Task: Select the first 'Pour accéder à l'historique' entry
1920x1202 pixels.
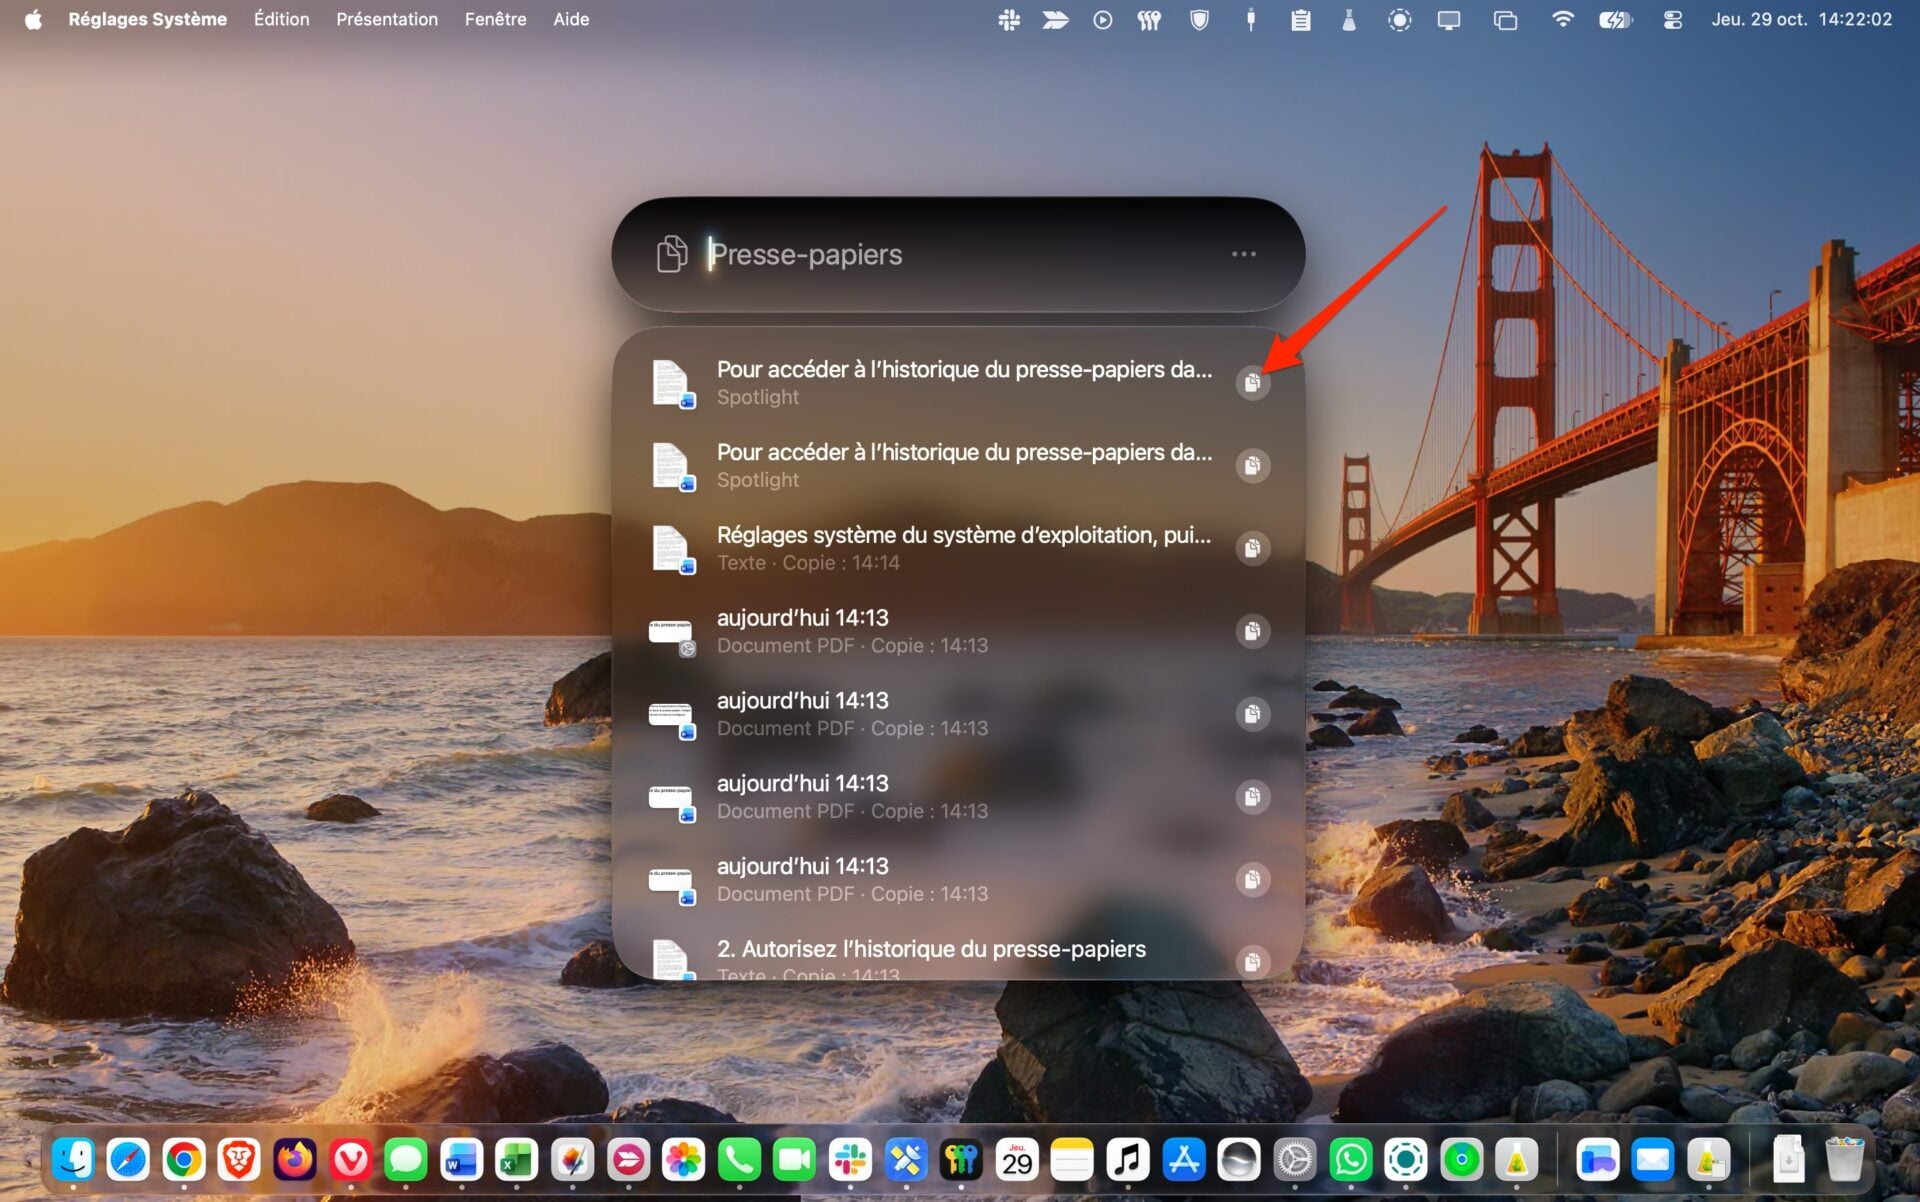Action: pyautogui.click(x=958, y=383)
